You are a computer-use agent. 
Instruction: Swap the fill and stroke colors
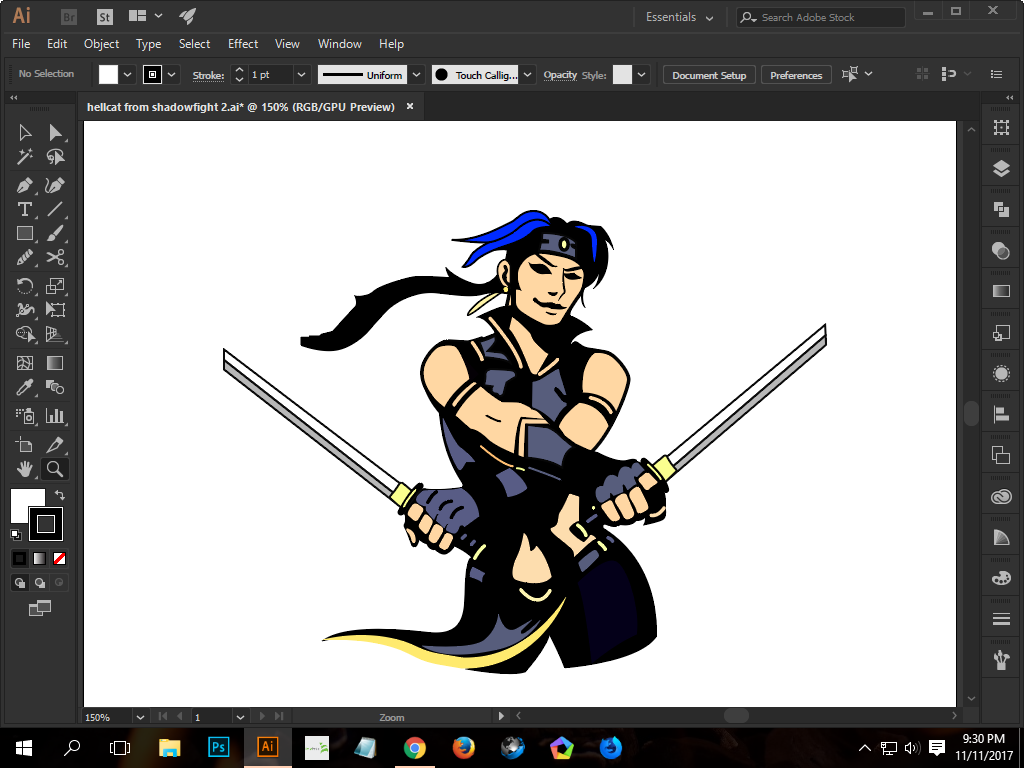[x=58, y=493]
